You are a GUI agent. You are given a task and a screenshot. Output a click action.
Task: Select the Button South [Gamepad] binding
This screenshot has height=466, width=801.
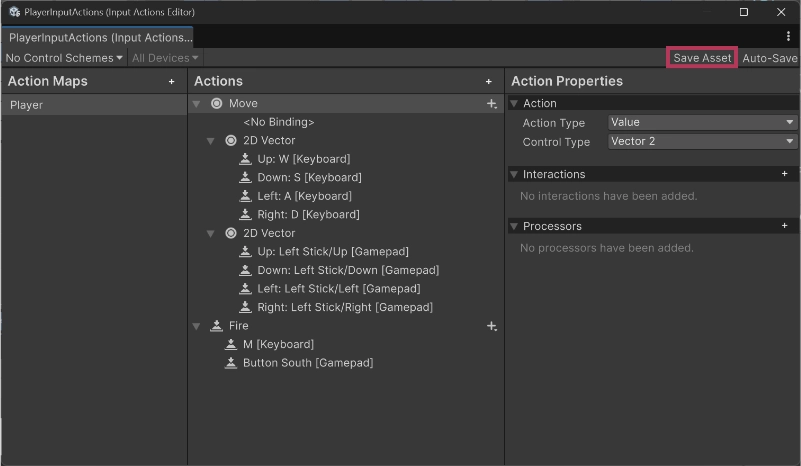click(307, 363)
